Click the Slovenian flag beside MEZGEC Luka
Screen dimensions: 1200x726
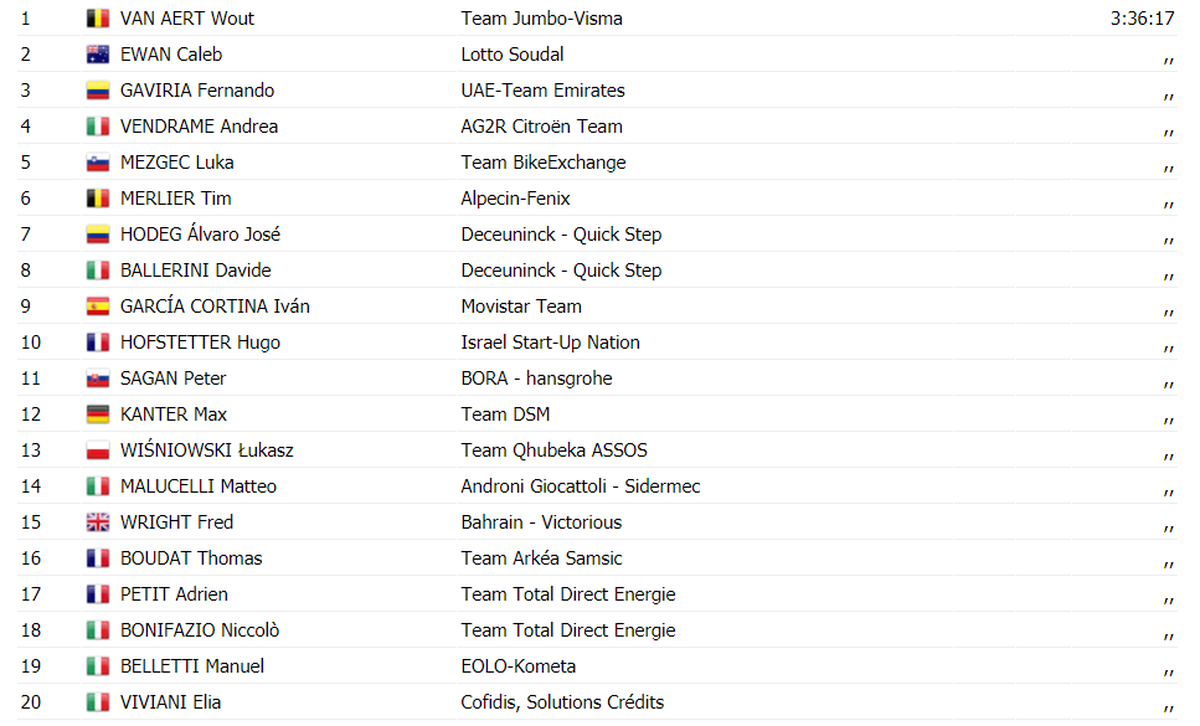pos(97,162)
